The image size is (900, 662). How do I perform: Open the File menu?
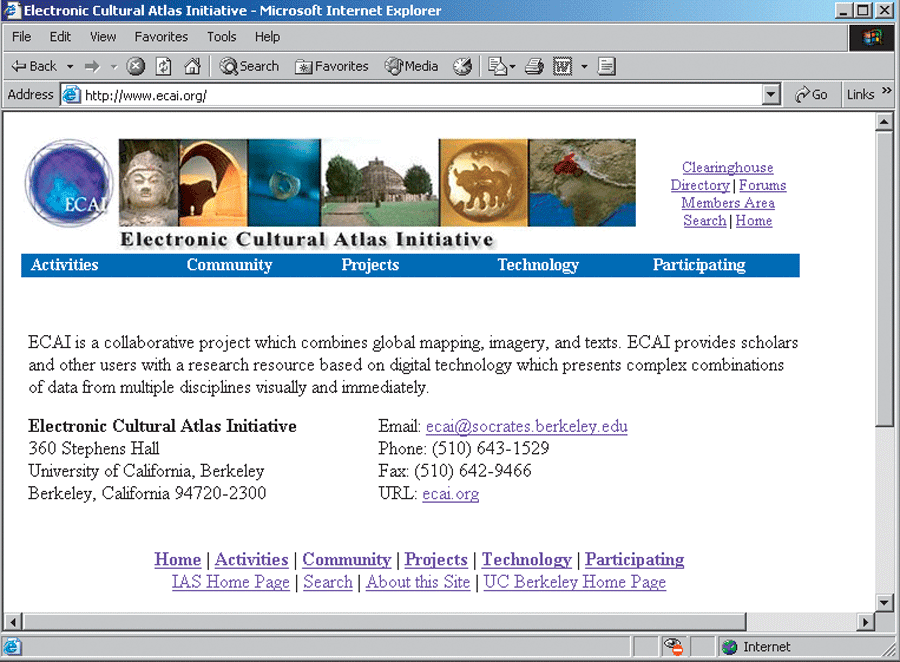point(22,37)
